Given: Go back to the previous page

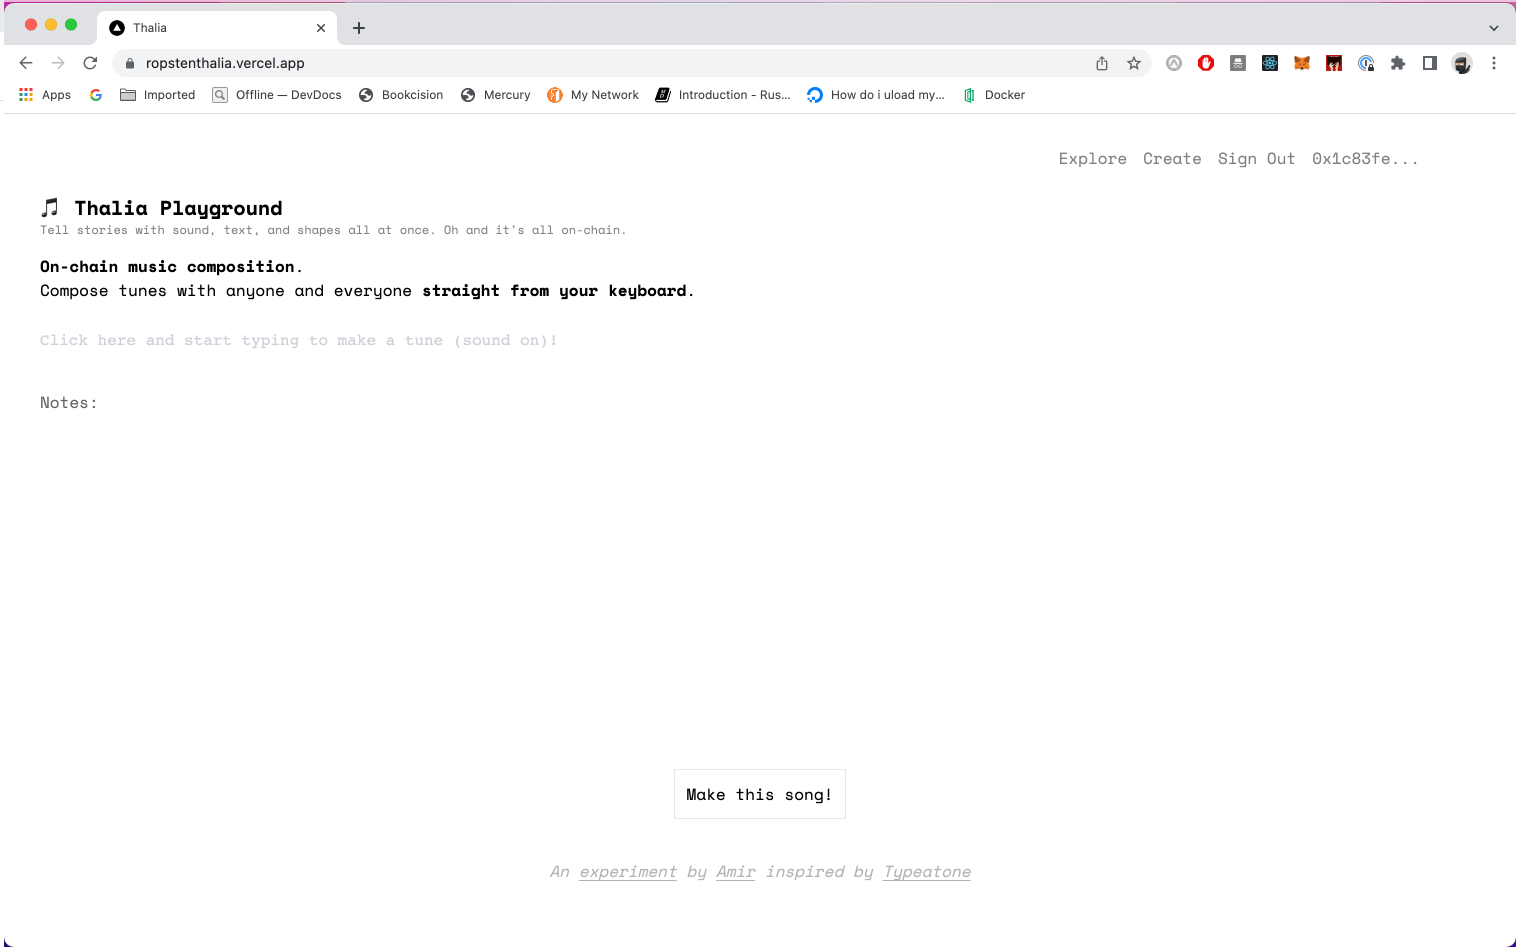Looking at the screenshot, I should click(26, 63).
